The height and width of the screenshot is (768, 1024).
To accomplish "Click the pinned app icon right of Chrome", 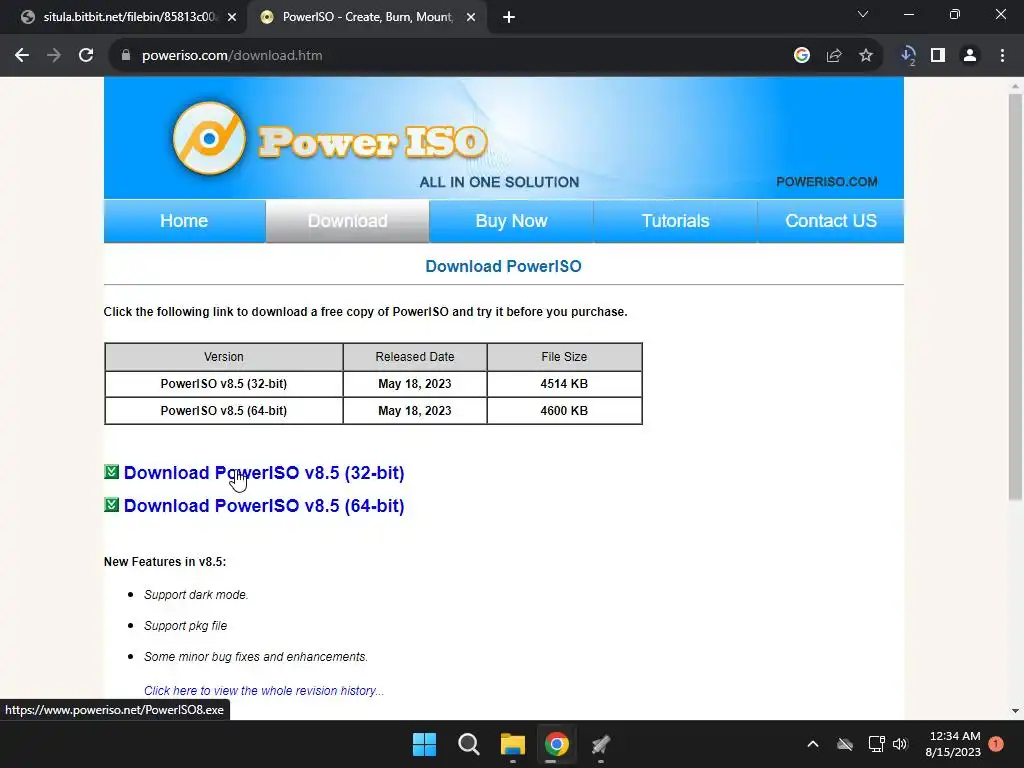I will point(601,744).
